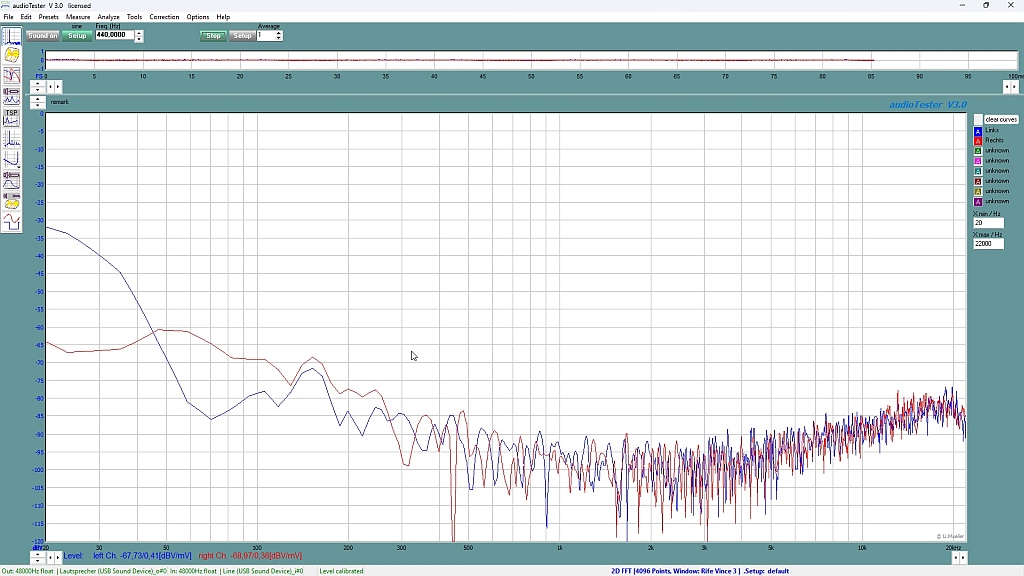Select the TSP measurement icon

pyautogui.click(x=12, y=118)
